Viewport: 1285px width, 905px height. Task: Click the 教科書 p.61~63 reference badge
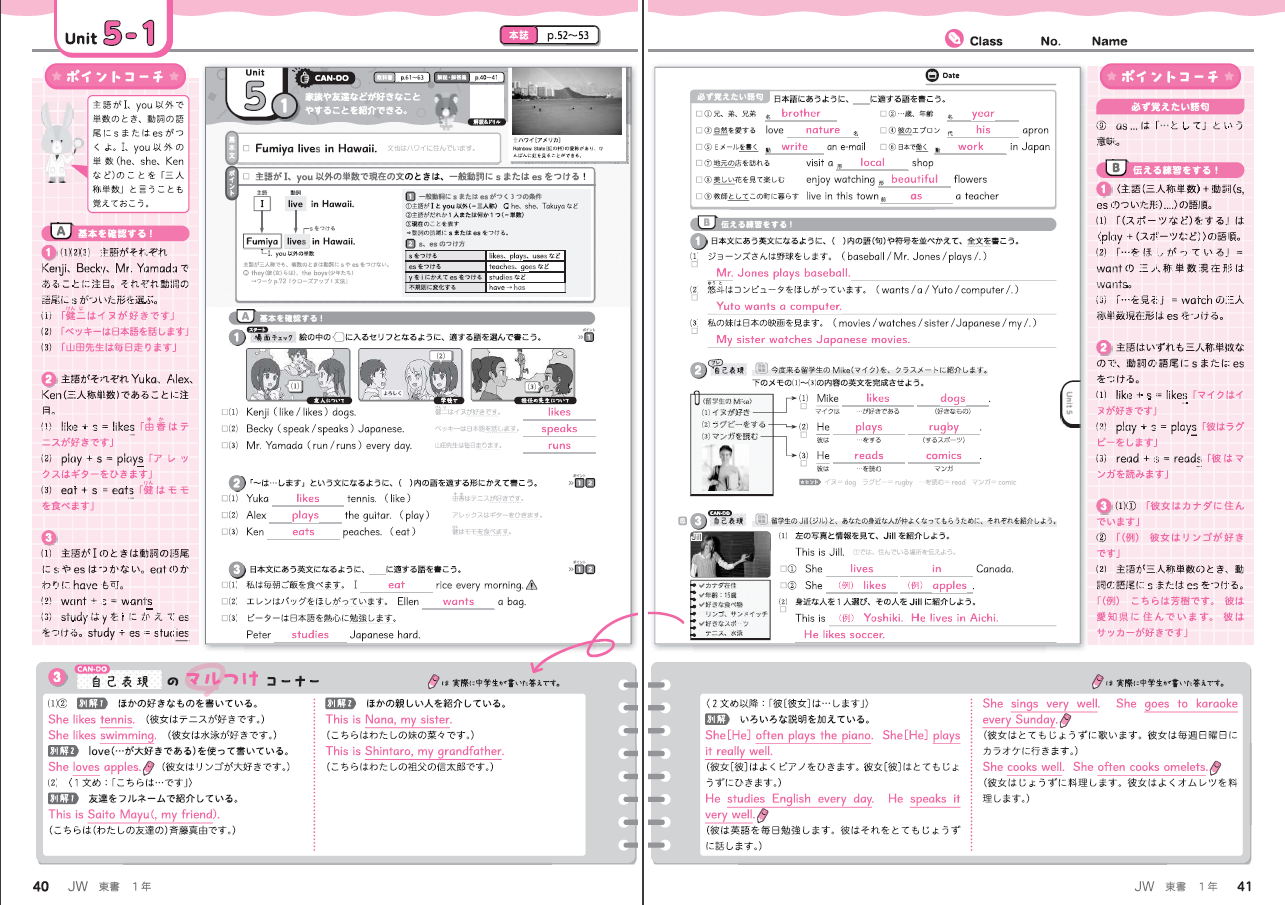point(401,76)
